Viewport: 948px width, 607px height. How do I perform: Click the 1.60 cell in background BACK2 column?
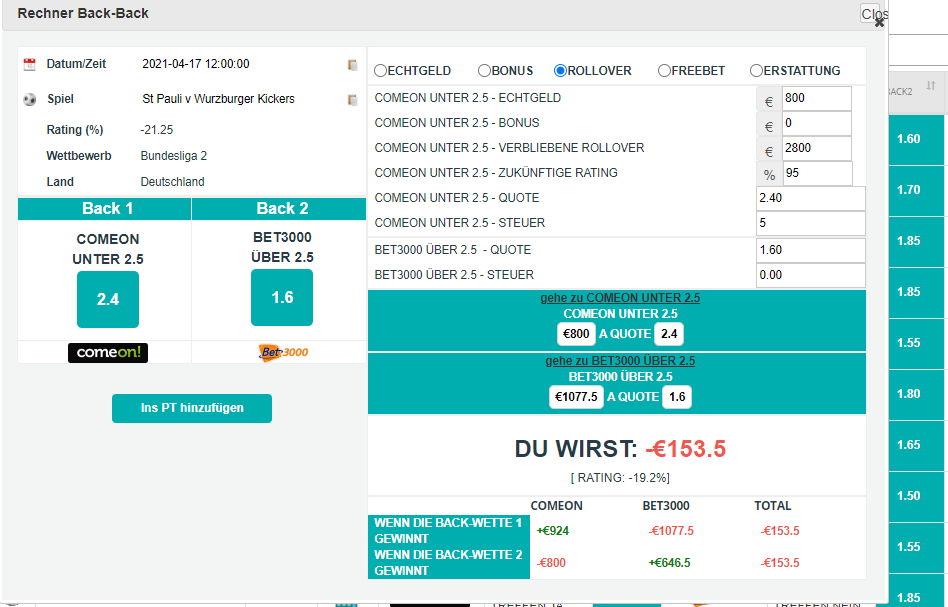(916, 139)
